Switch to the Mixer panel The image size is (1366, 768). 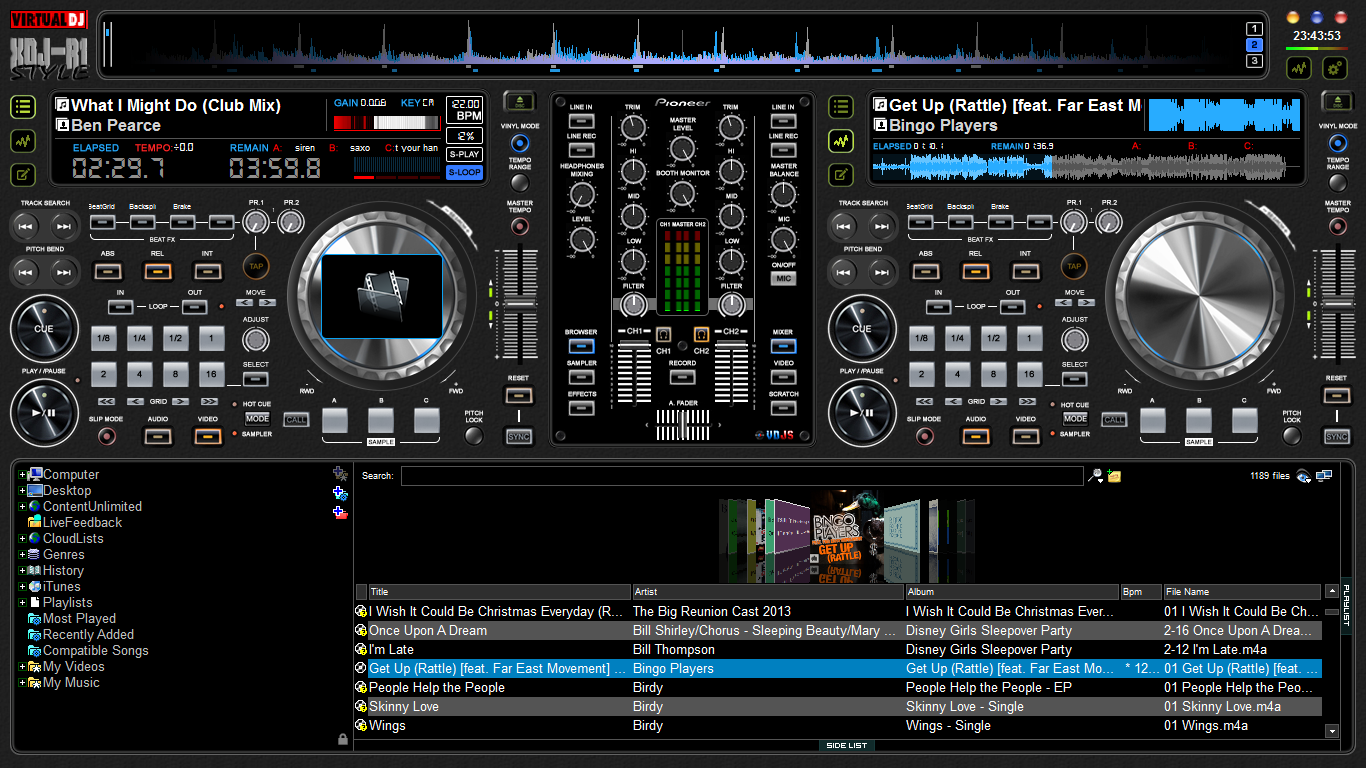coord(783,346)
